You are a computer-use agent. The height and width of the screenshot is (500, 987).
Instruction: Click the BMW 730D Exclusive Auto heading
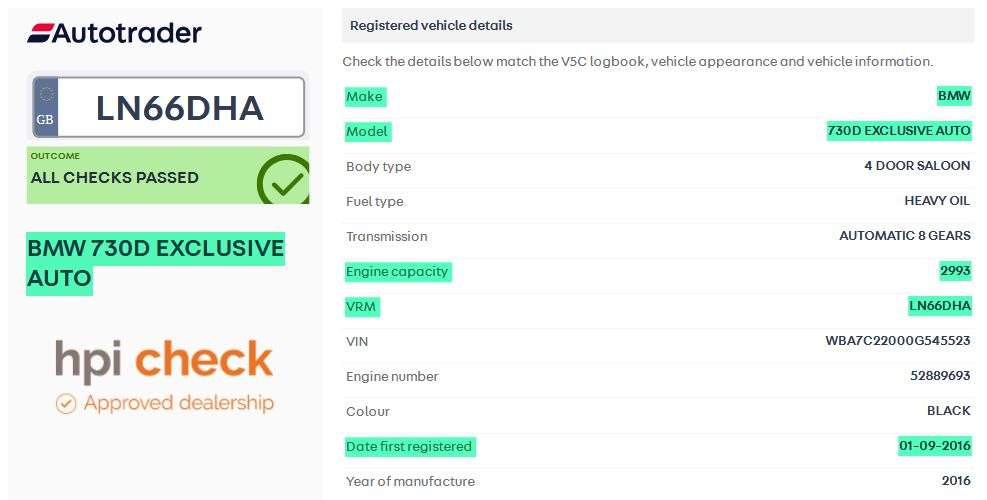pyautogui.click(x=155, y=262)
